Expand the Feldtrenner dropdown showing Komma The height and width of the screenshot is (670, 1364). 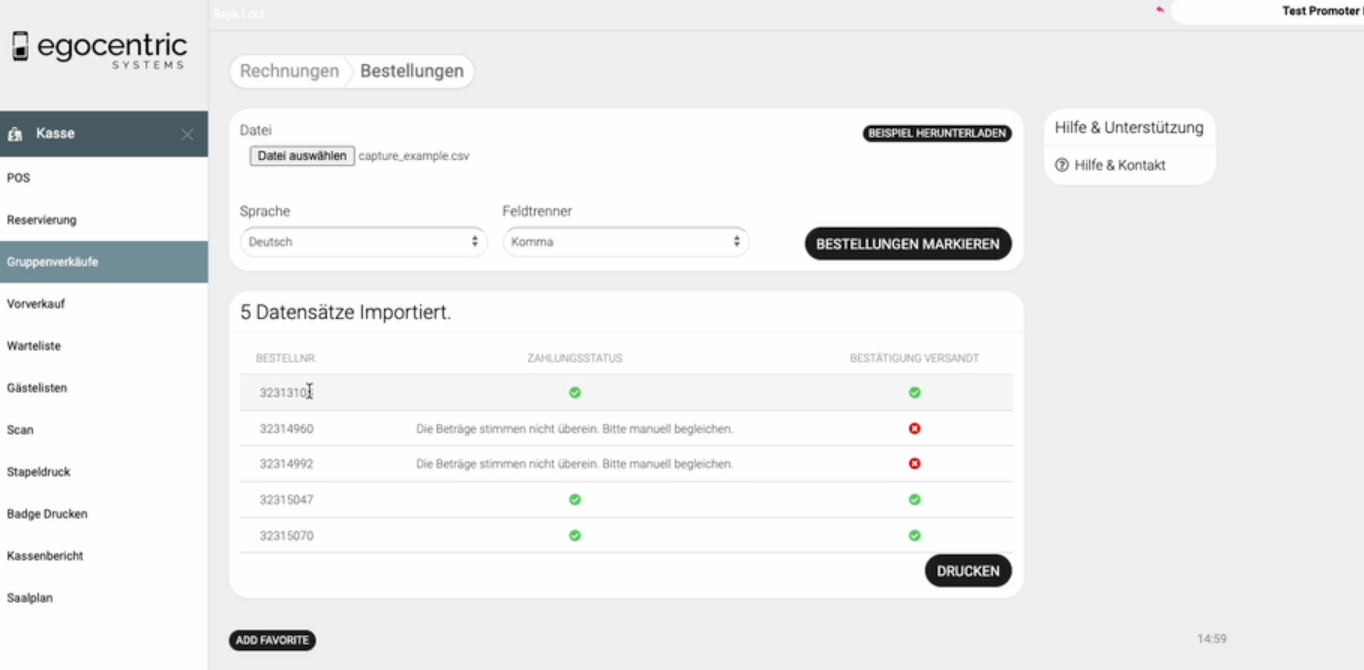pyautogui.click(x=625, y=242)
